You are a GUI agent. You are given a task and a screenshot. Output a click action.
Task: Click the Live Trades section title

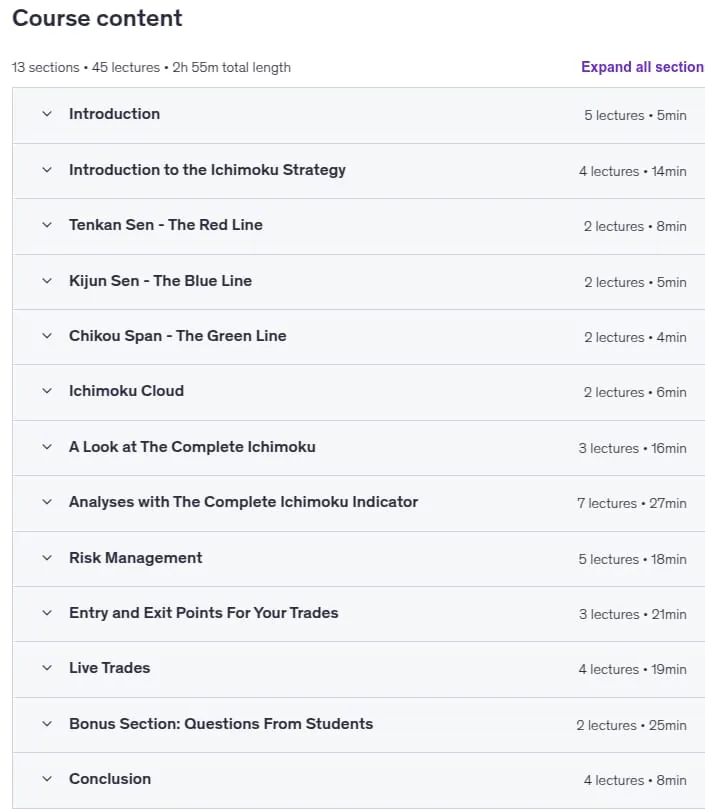point(109,668)
